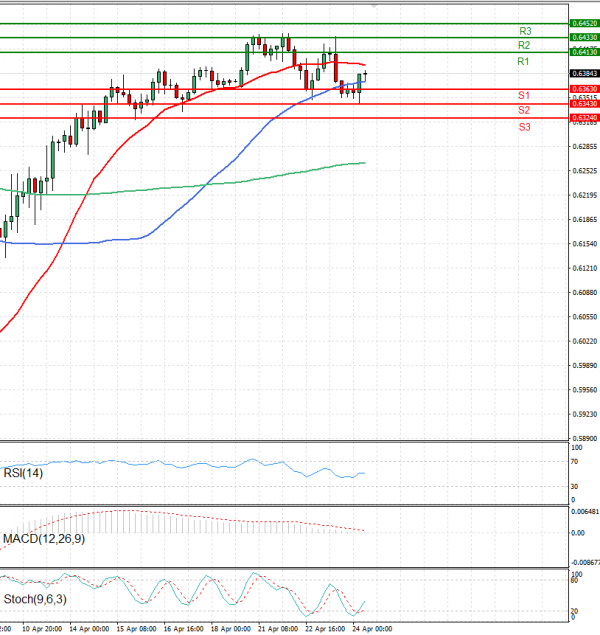The height and width of the screenshot is (635, 600).
Task: Select the 0.64520 green price tag
Action: [x=585, y=23]
